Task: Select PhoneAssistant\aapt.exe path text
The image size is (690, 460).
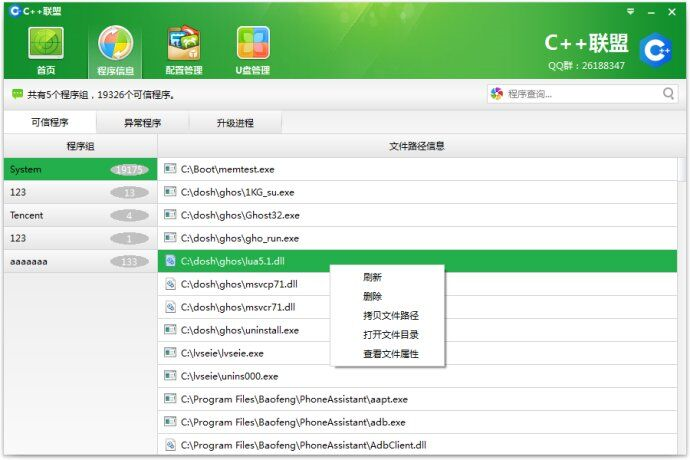Action: coord(294,399)
